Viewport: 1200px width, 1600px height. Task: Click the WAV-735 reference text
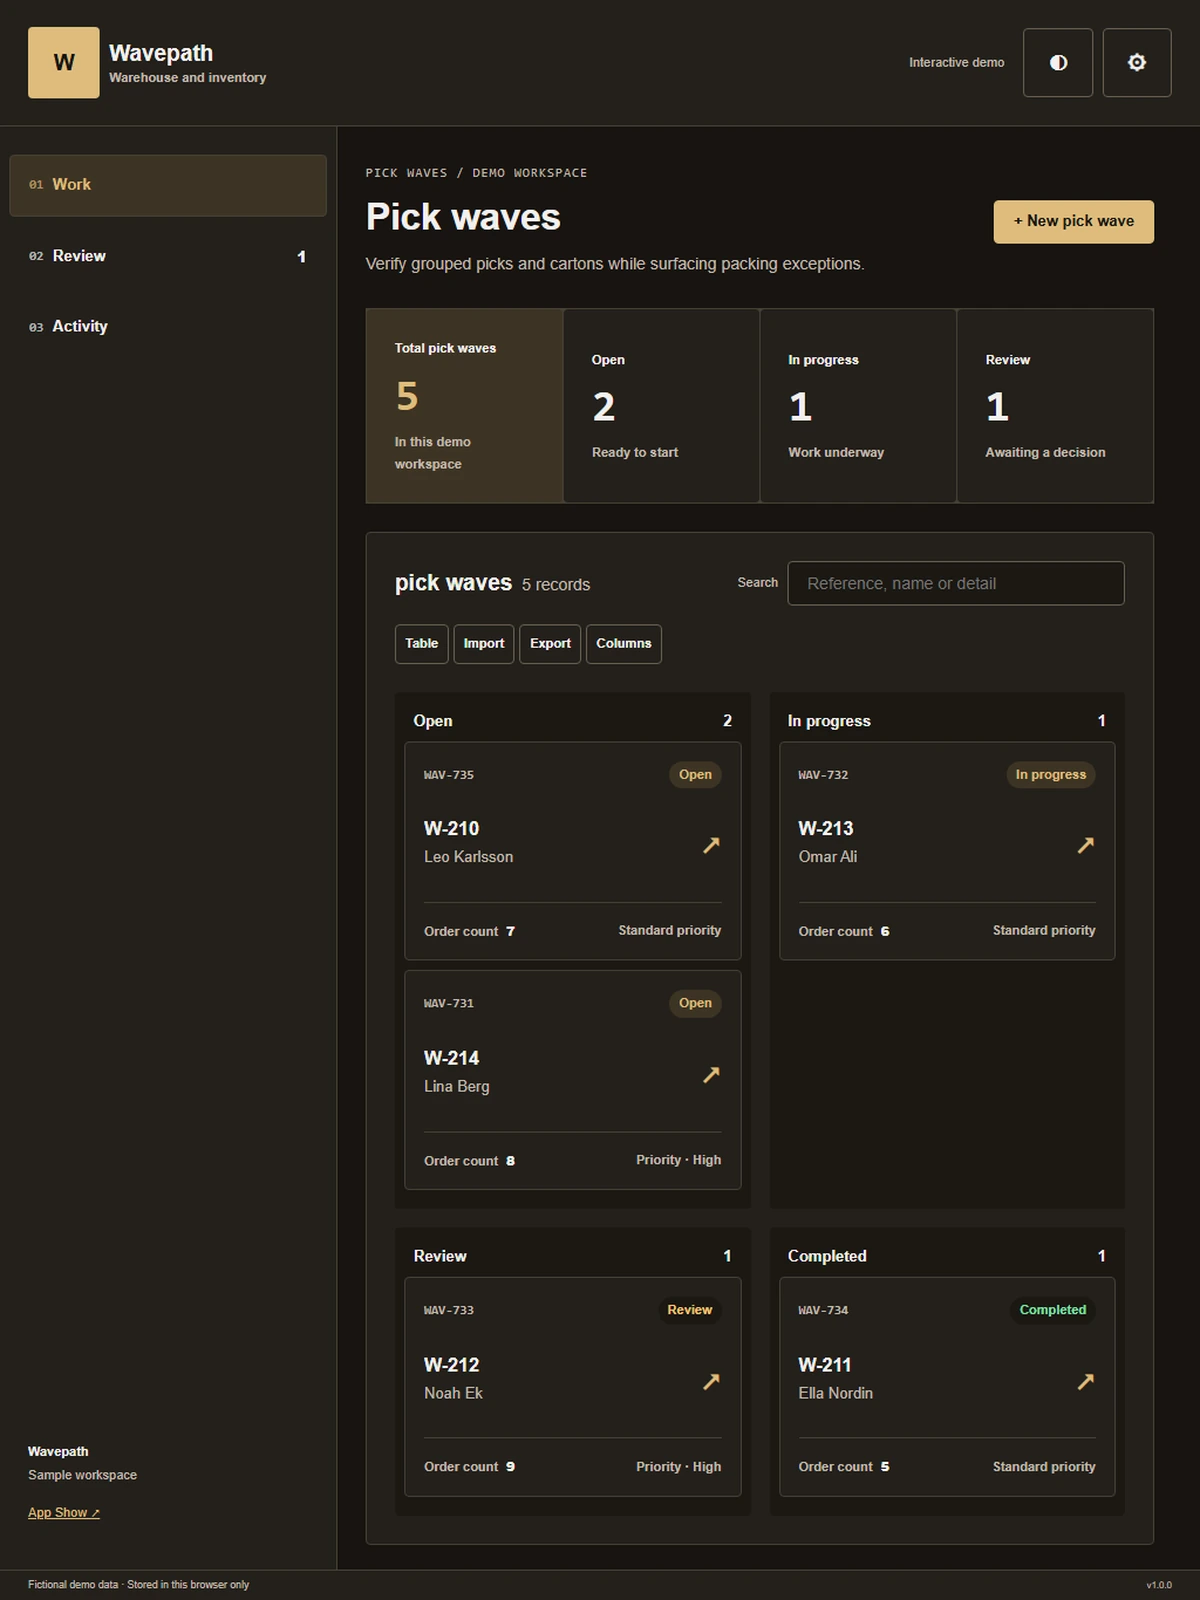449,775
